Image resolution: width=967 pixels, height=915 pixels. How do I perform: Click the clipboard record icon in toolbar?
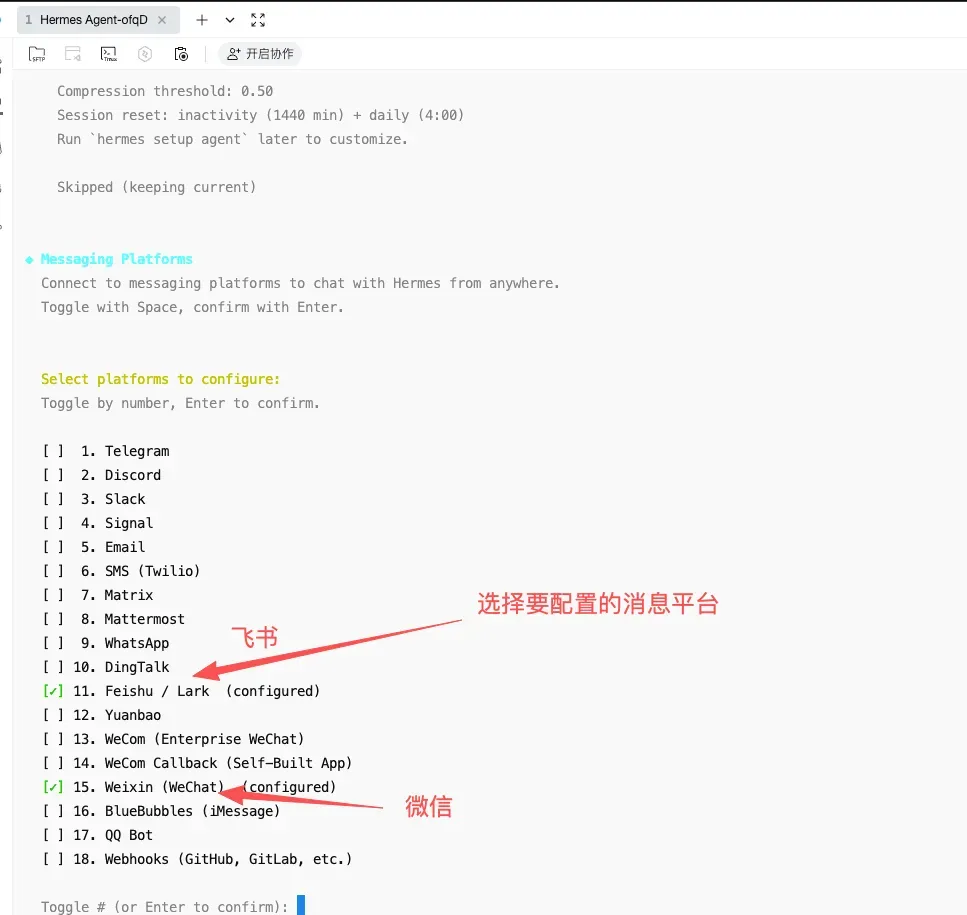tap(181, 54)
